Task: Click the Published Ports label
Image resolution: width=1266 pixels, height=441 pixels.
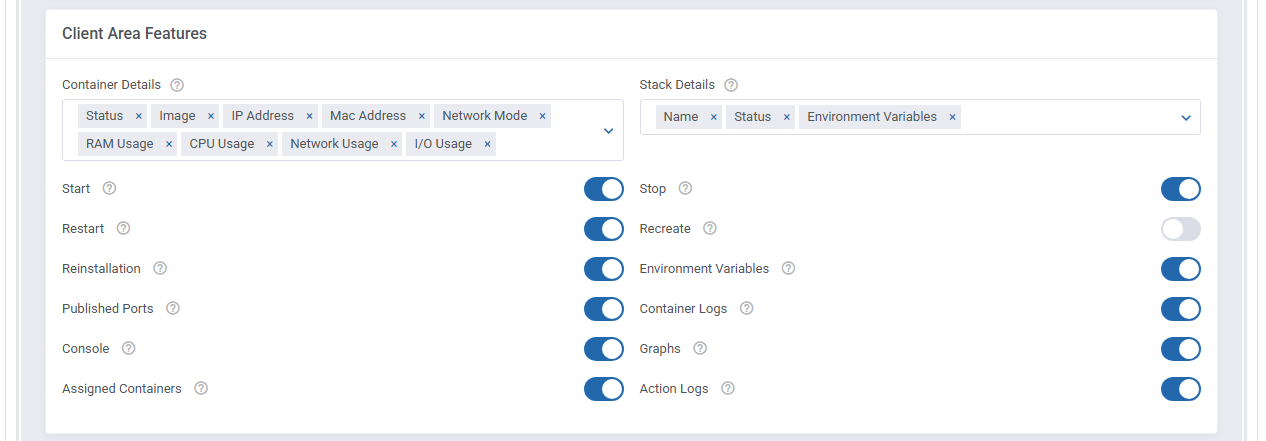Action: point(108,308)
